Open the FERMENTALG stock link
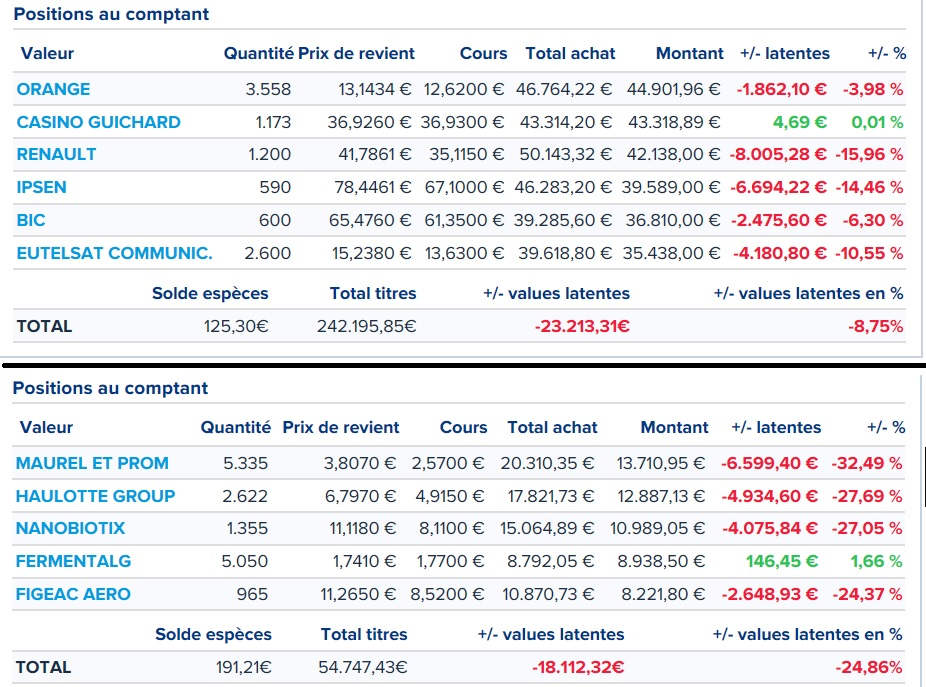 [73, 561]
